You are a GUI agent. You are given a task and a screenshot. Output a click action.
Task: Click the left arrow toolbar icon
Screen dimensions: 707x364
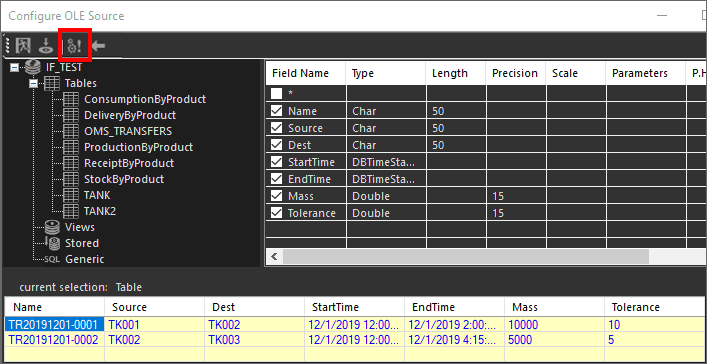pyautogui.click(x=99, y=46)
